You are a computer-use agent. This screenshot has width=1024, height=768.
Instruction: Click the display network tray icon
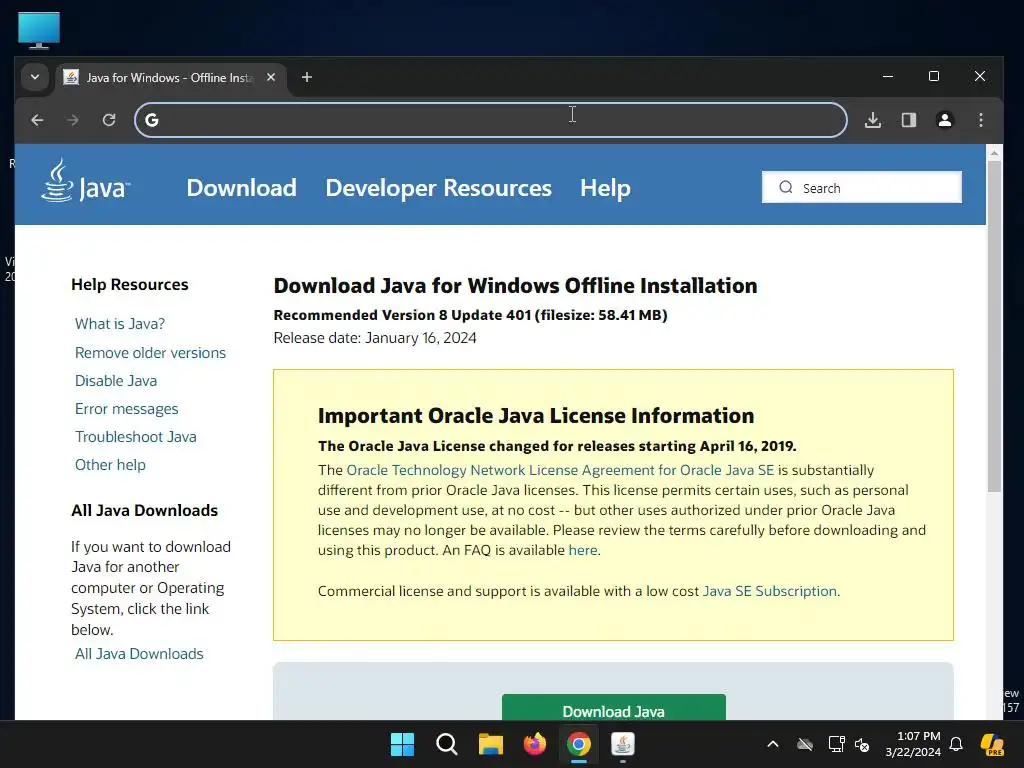[837, 744]
